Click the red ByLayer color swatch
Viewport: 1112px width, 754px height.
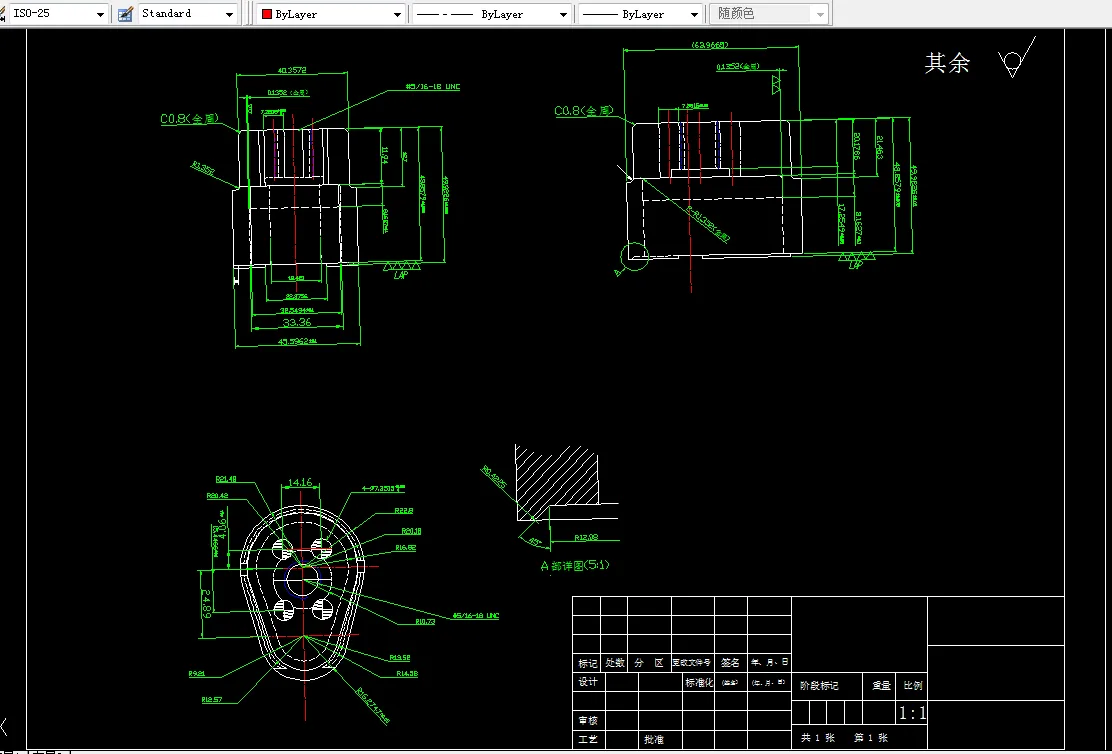[x=267, y=14]
